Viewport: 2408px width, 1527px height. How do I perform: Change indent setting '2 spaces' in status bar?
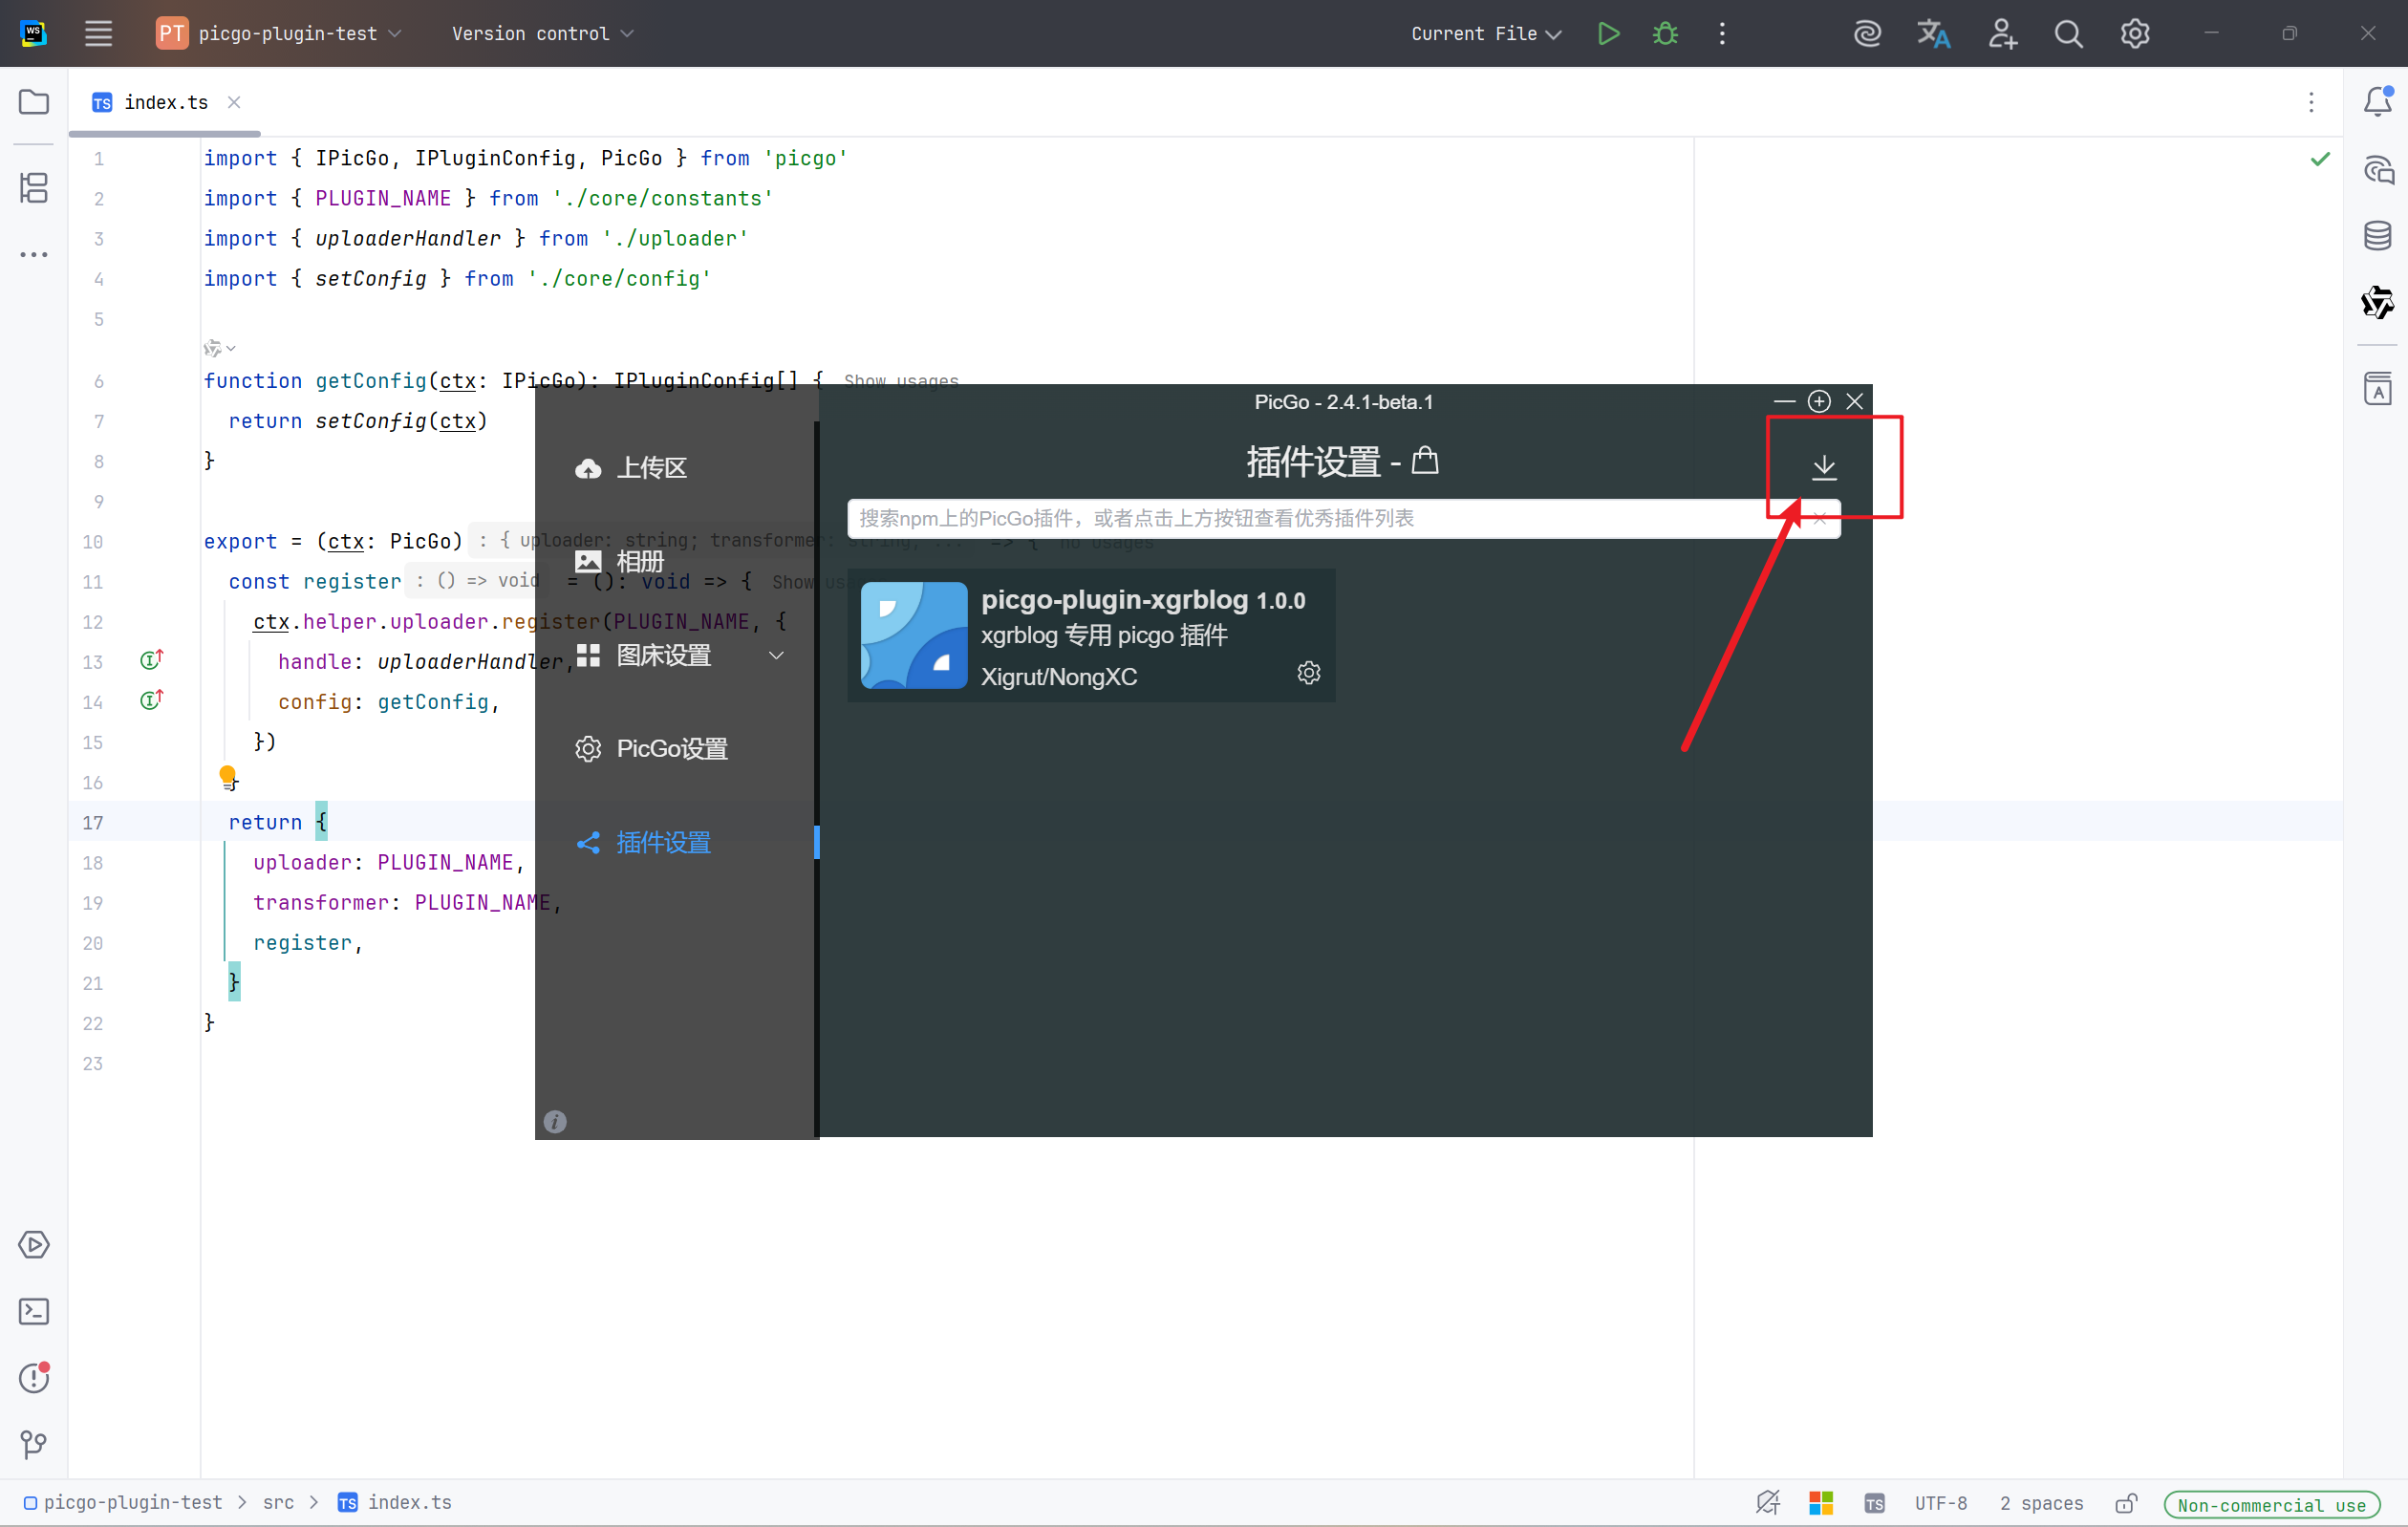(2041, 1503)
